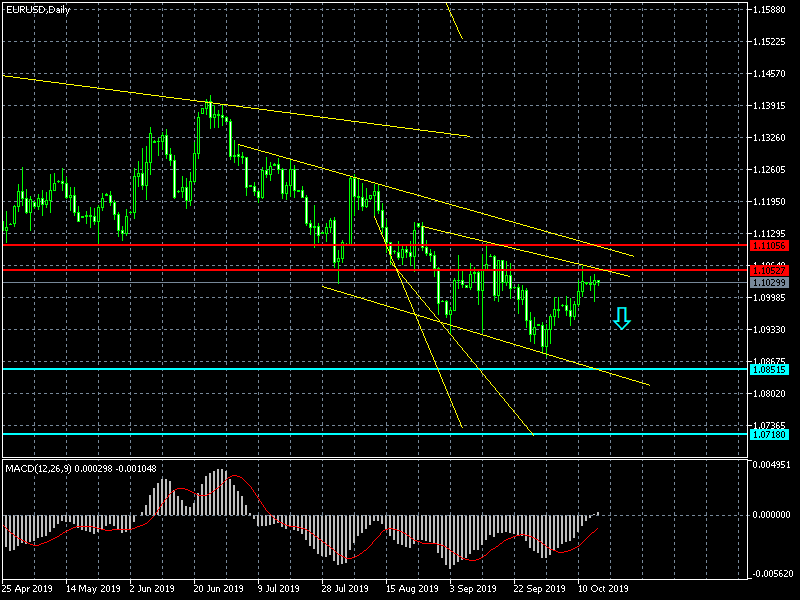800x600 pixels.
Task: Click the gray 1.10299 current price tag
Action: coord(769,282)
